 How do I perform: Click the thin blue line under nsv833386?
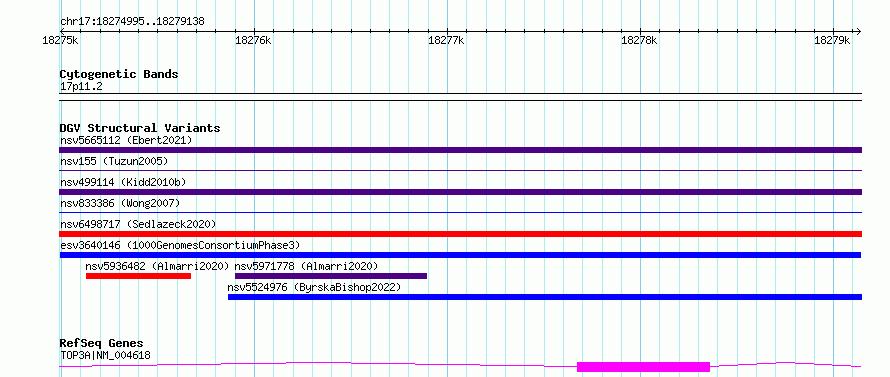click(460, 212)
